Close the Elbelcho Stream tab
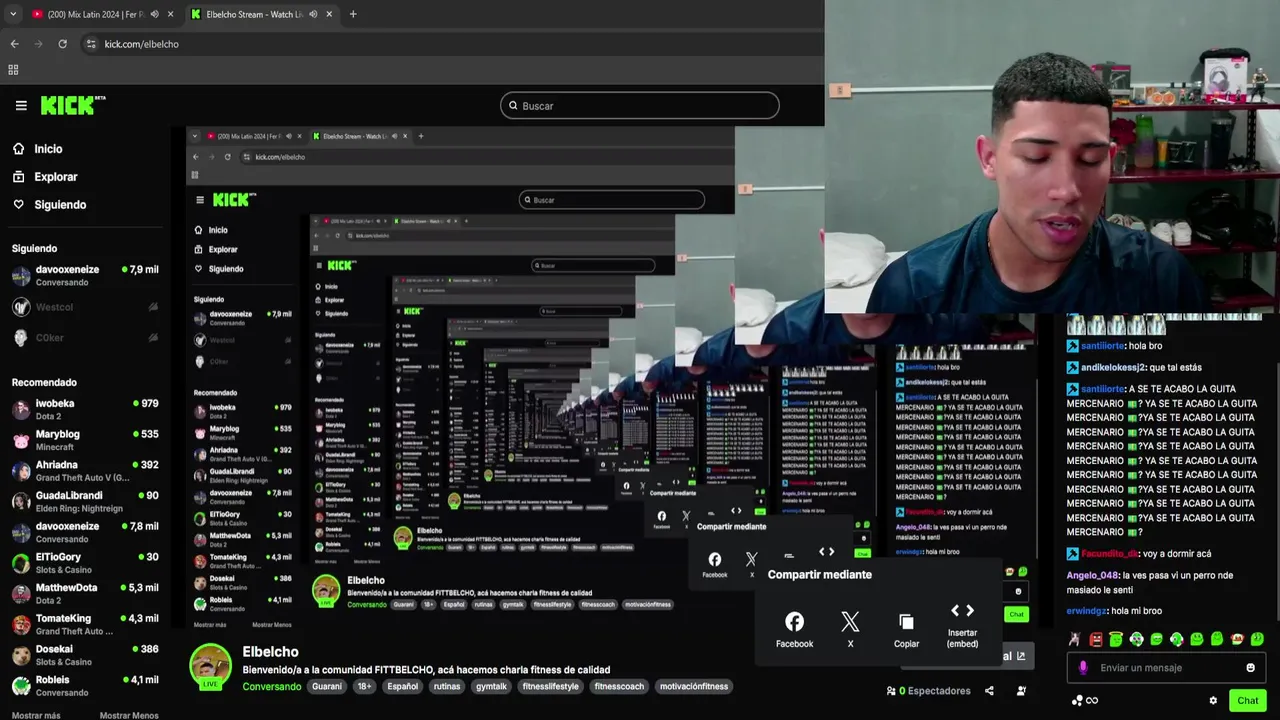Screen dimensions: 1280x720 click(329, 14)
